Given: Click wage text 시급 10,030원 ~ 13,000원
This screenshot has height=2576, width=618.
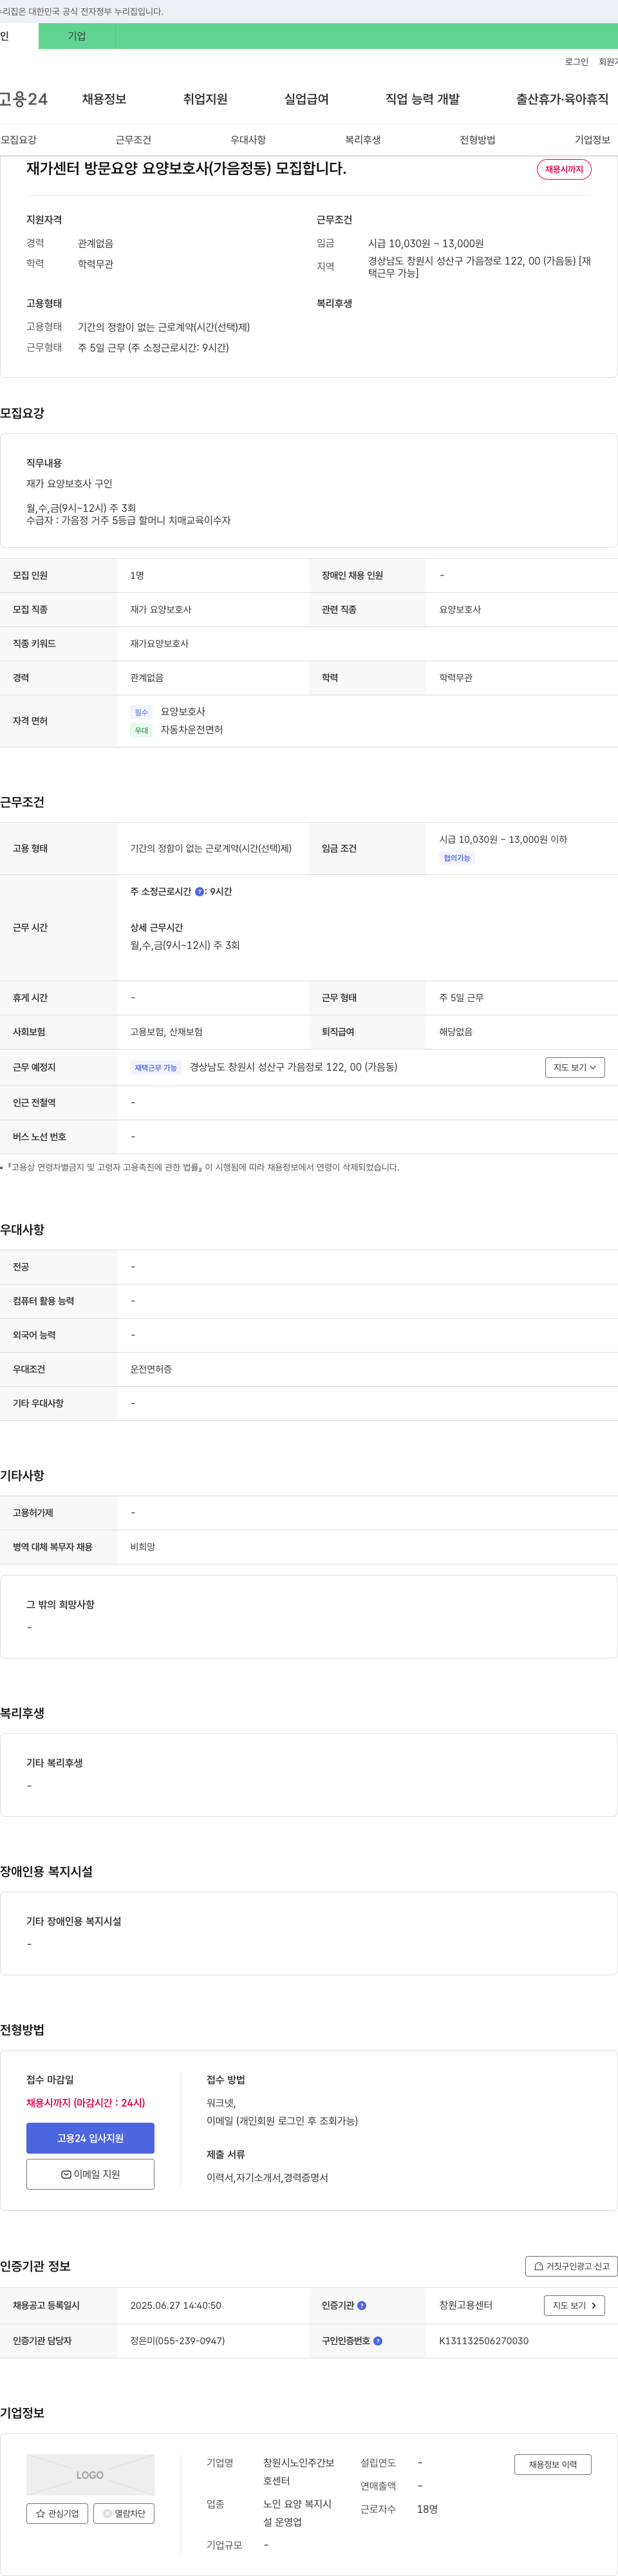Looking at the screenshot, I should (426, 243).
